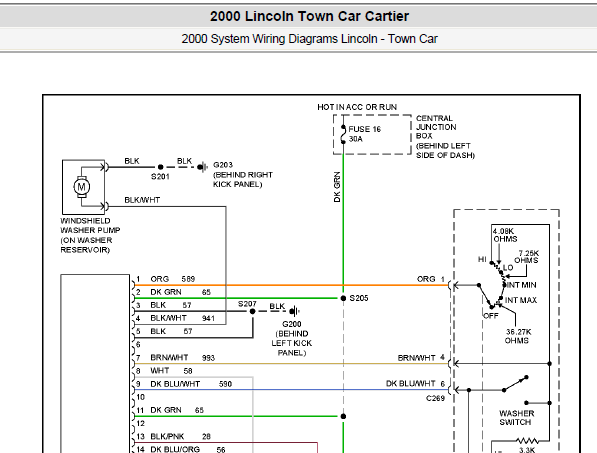Screen dimensions: 597x453
Task: Click the G203 ground symbol
Action: pyautogui.click(x=203, y=167)
